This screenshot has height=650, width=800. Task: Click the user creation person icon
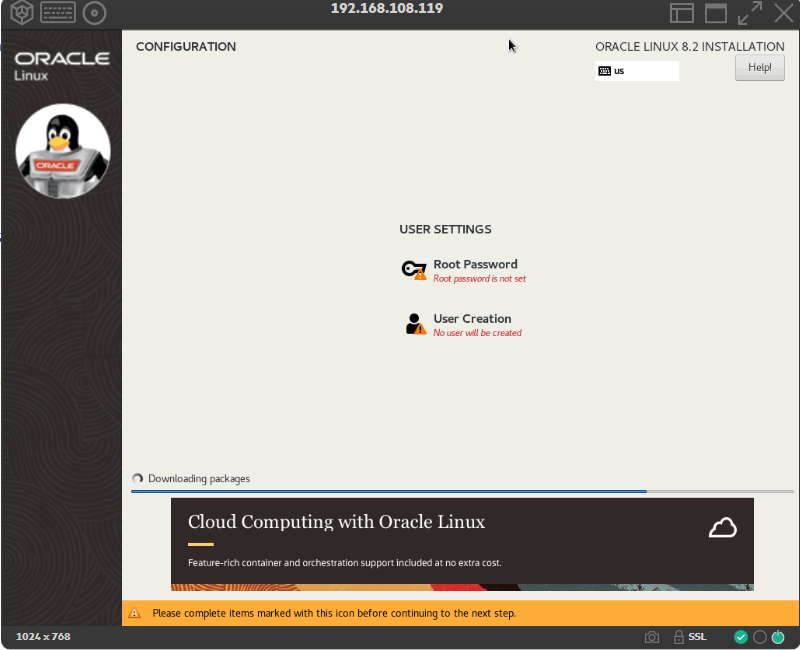(416, 324)
